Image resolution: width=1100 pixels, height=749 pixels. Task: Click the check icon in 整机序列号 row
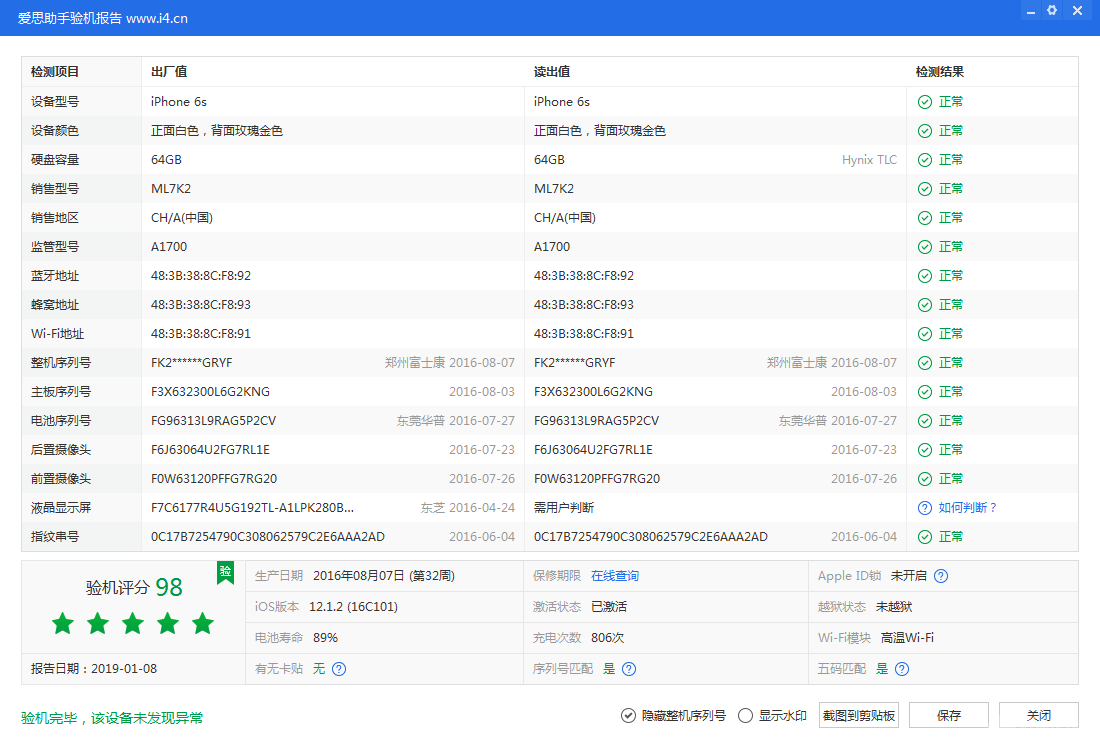(925, 363)
